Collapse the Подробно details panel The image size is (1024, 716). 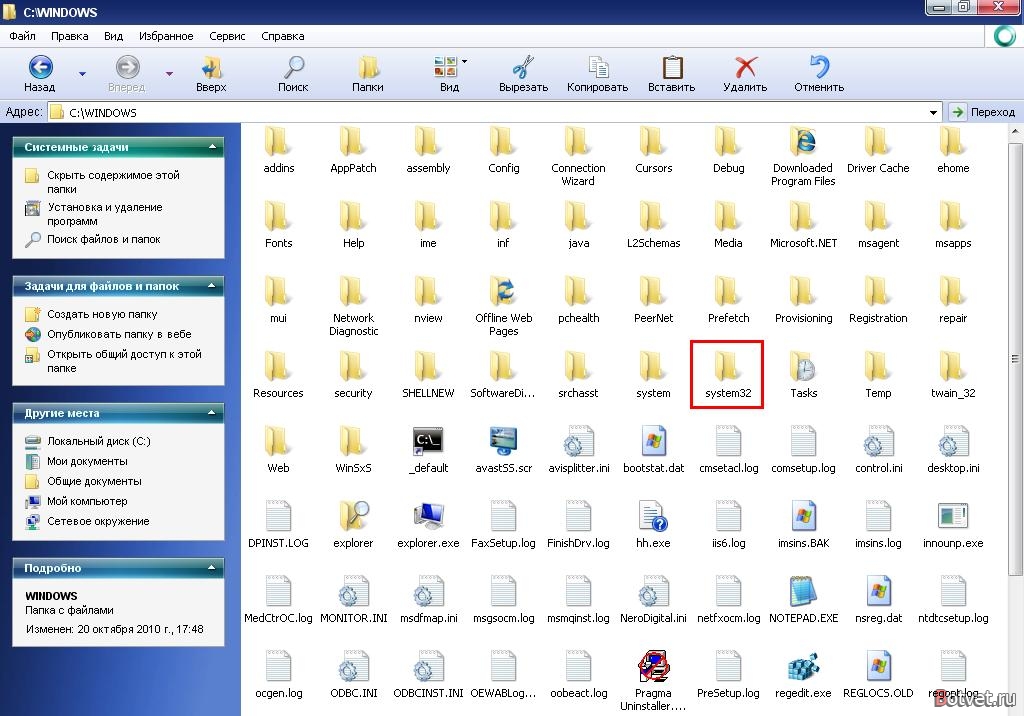point(212,568)
